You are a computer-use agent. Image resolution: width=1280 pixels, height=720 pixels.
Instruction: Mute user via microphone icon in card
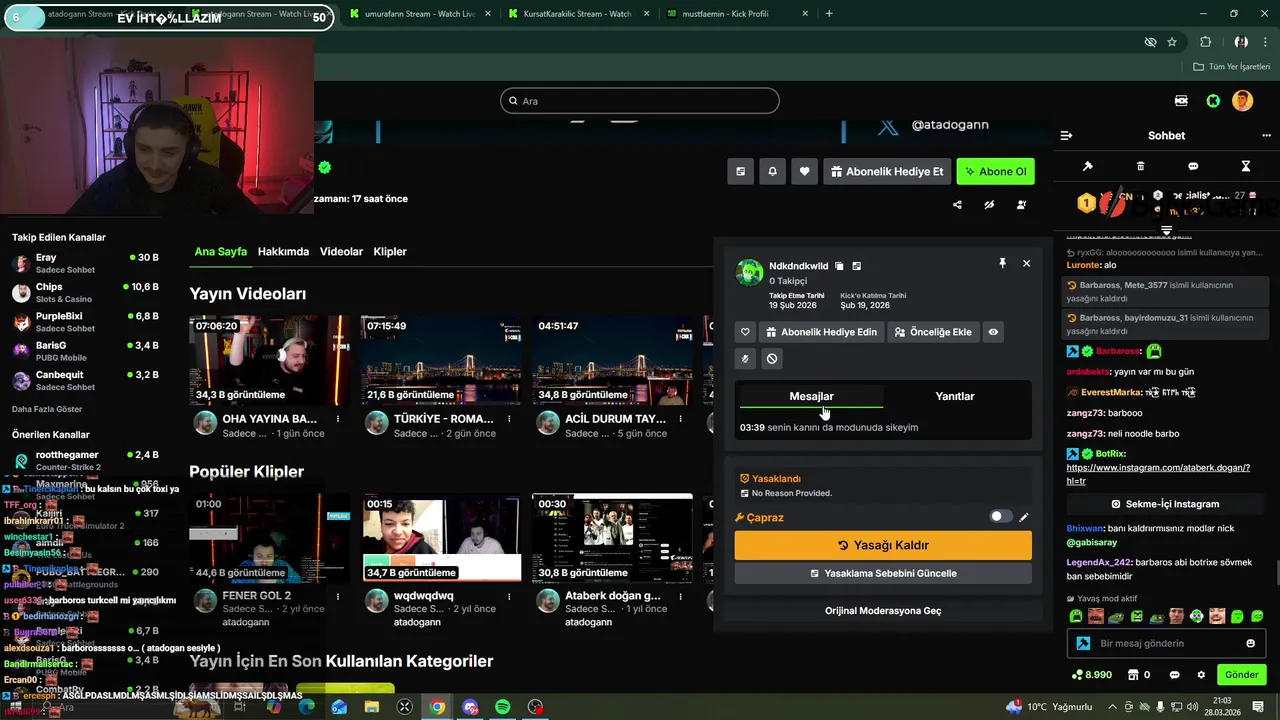(x=745, y=358)
